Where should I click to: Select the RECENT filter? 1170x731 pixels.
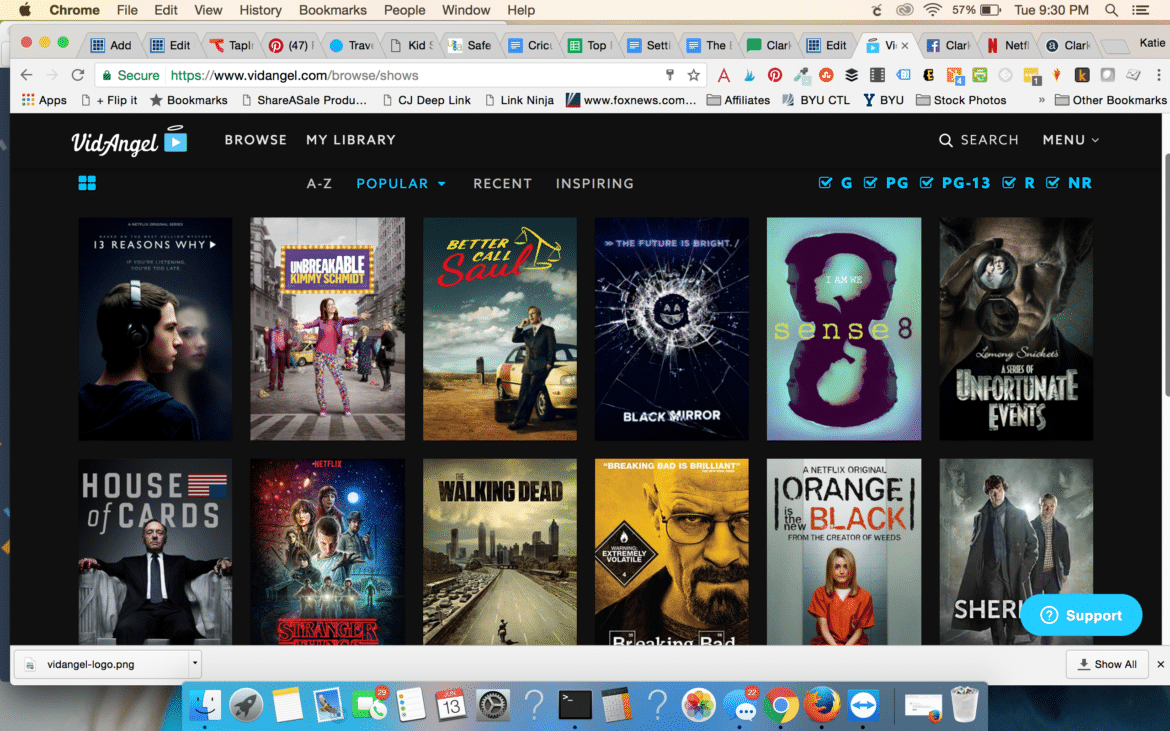502,183
